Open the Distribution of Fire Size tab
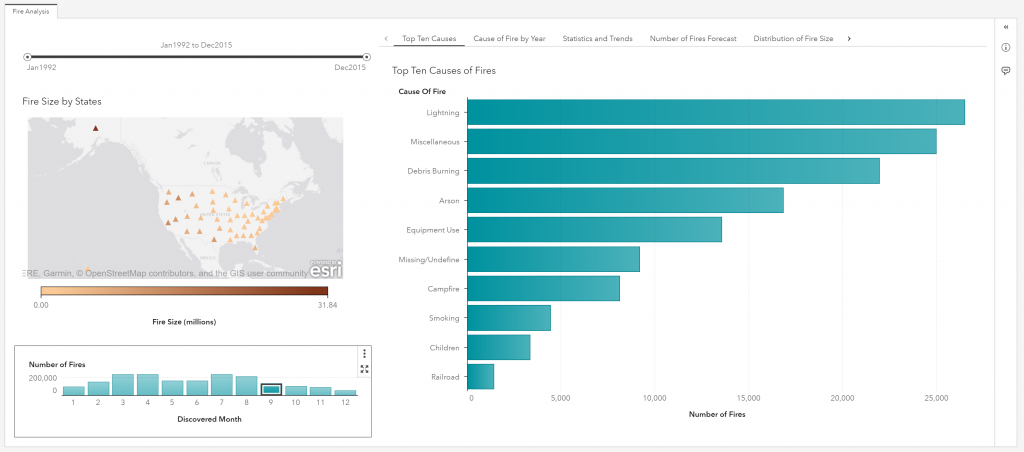The image size is (1024, 452). [793, 38]
